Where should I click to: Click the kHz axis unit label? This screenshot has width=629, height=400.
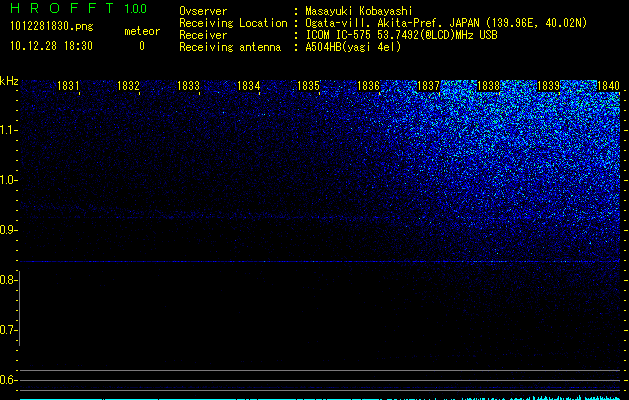tap(9, 81)
